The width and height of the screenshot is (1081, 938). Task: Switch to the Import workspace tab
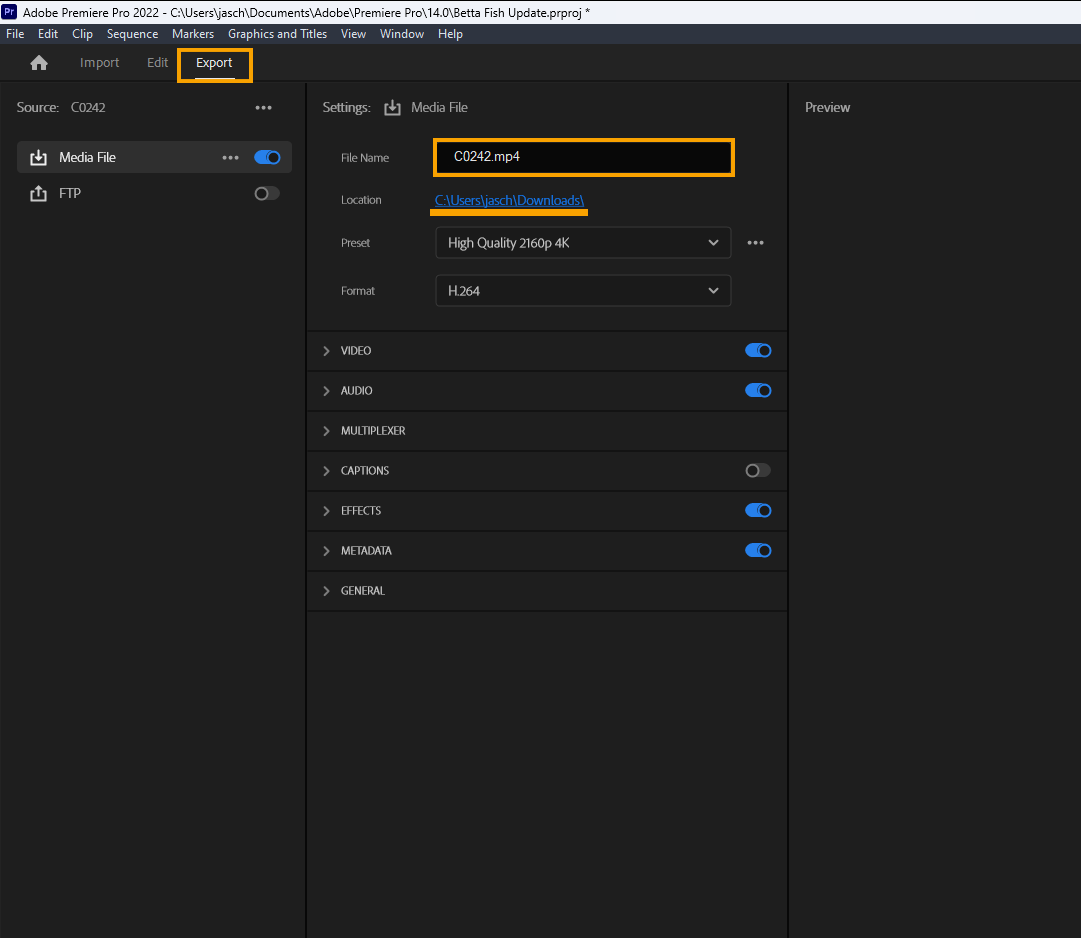[99, 63]
